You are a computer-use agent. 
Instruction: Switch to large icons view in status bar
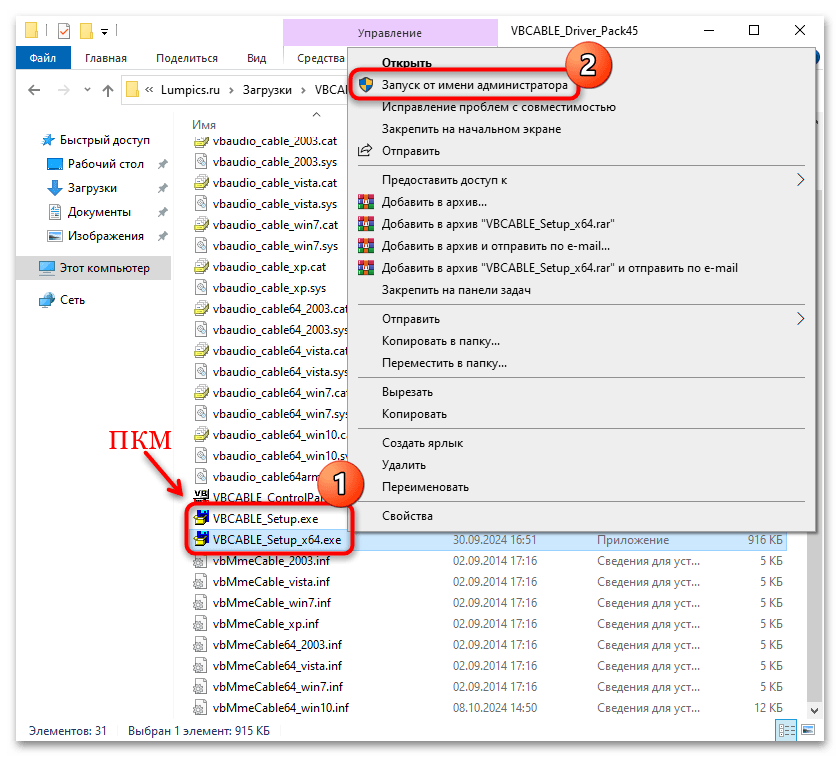808,730
